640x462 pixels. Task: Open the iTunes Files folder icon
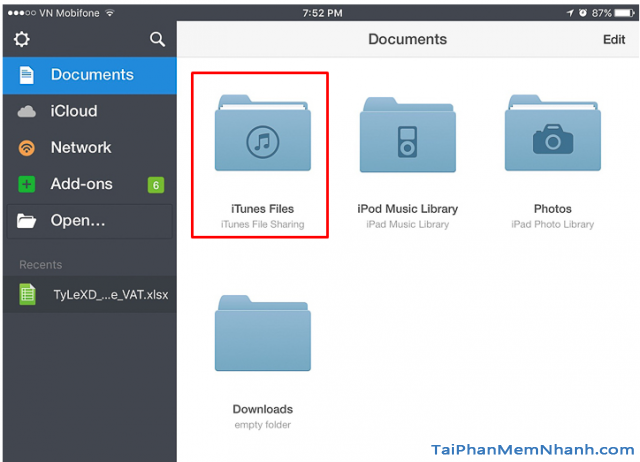click(x=262, y=133)
